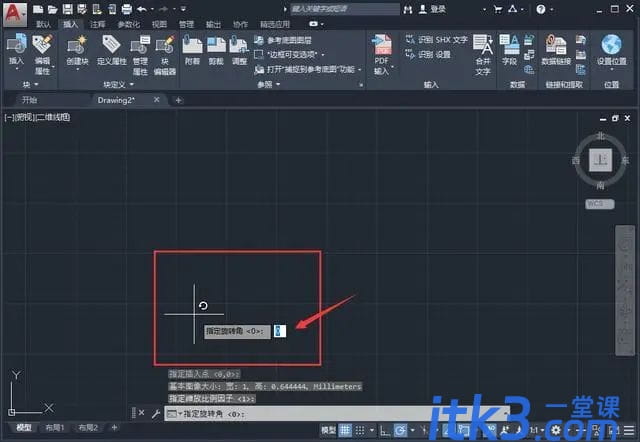Switch to the 管理 ribbon tab
The width and height of the screenshot is (640, 442).
coord(186,24)
